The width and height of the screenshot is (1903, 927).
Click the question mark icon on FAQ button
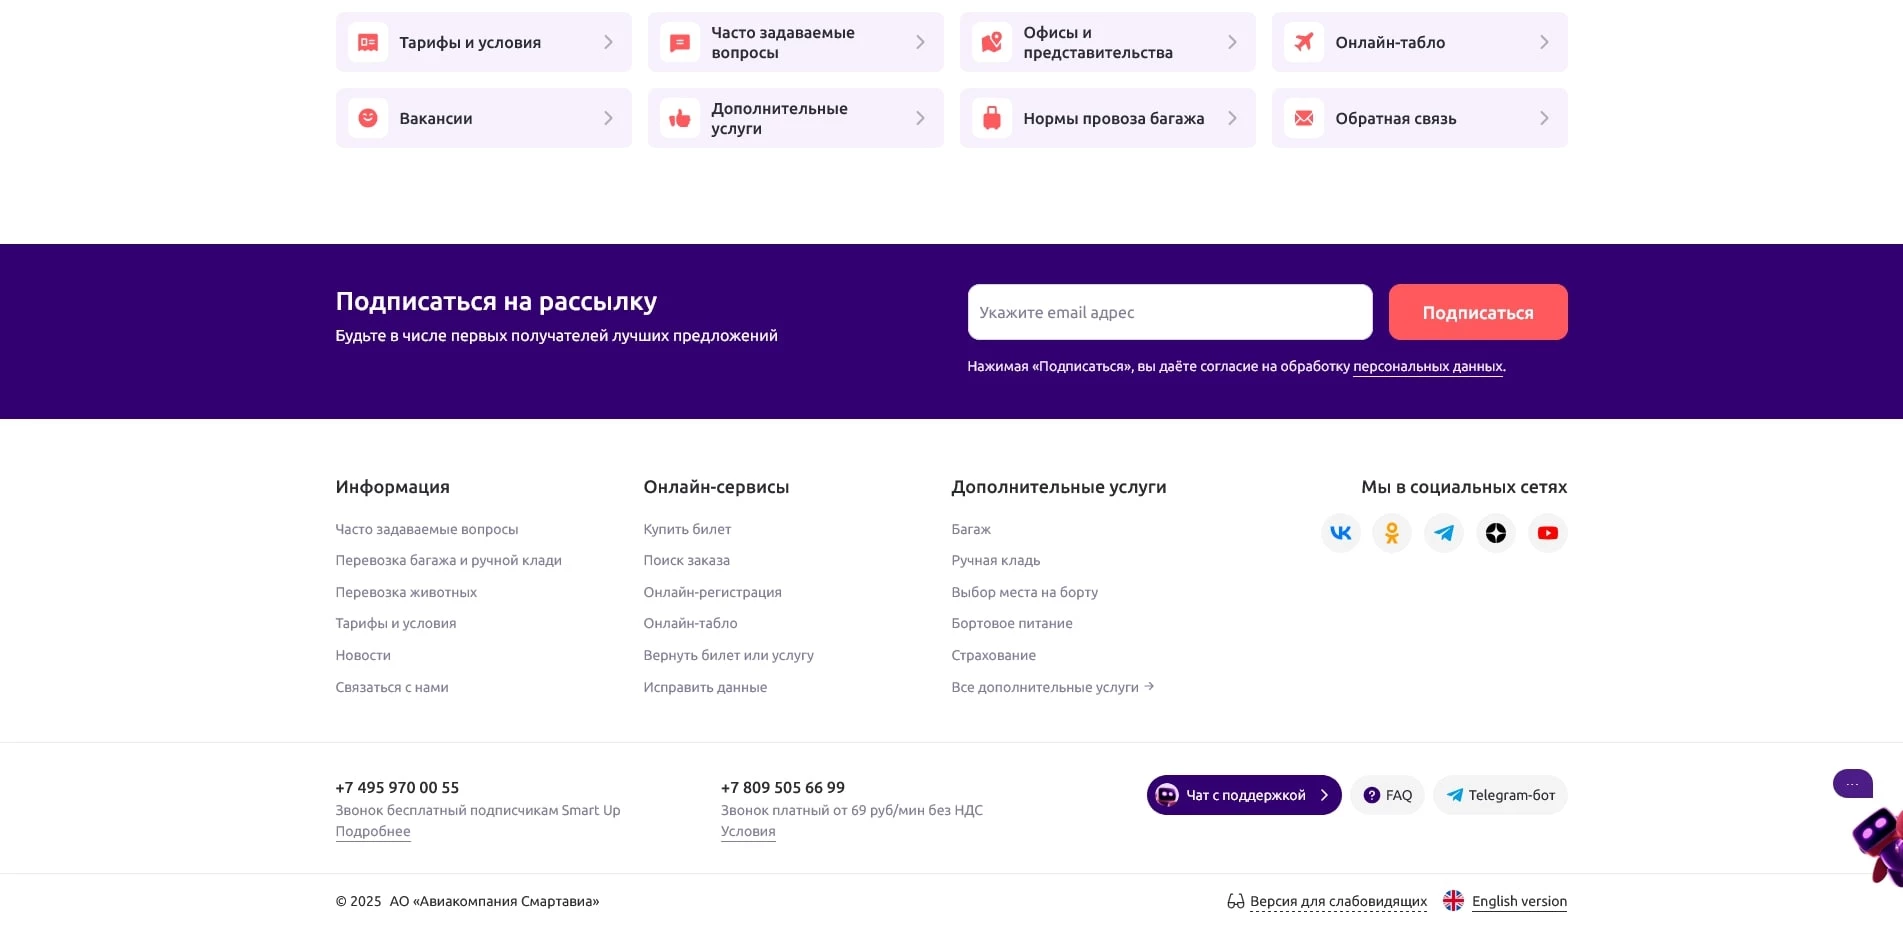pos(1371,795)
